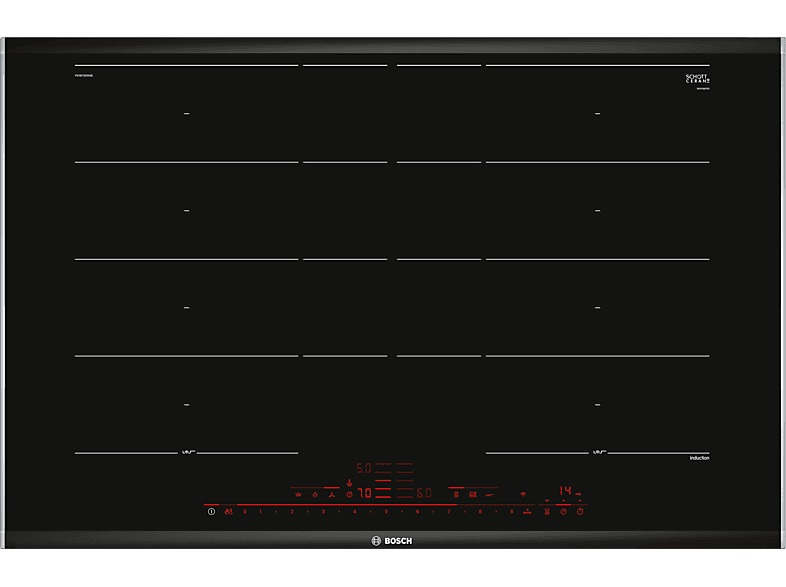Set power level 0 on slider
This screenshot has height=587, width=786.
pos(245,512)
